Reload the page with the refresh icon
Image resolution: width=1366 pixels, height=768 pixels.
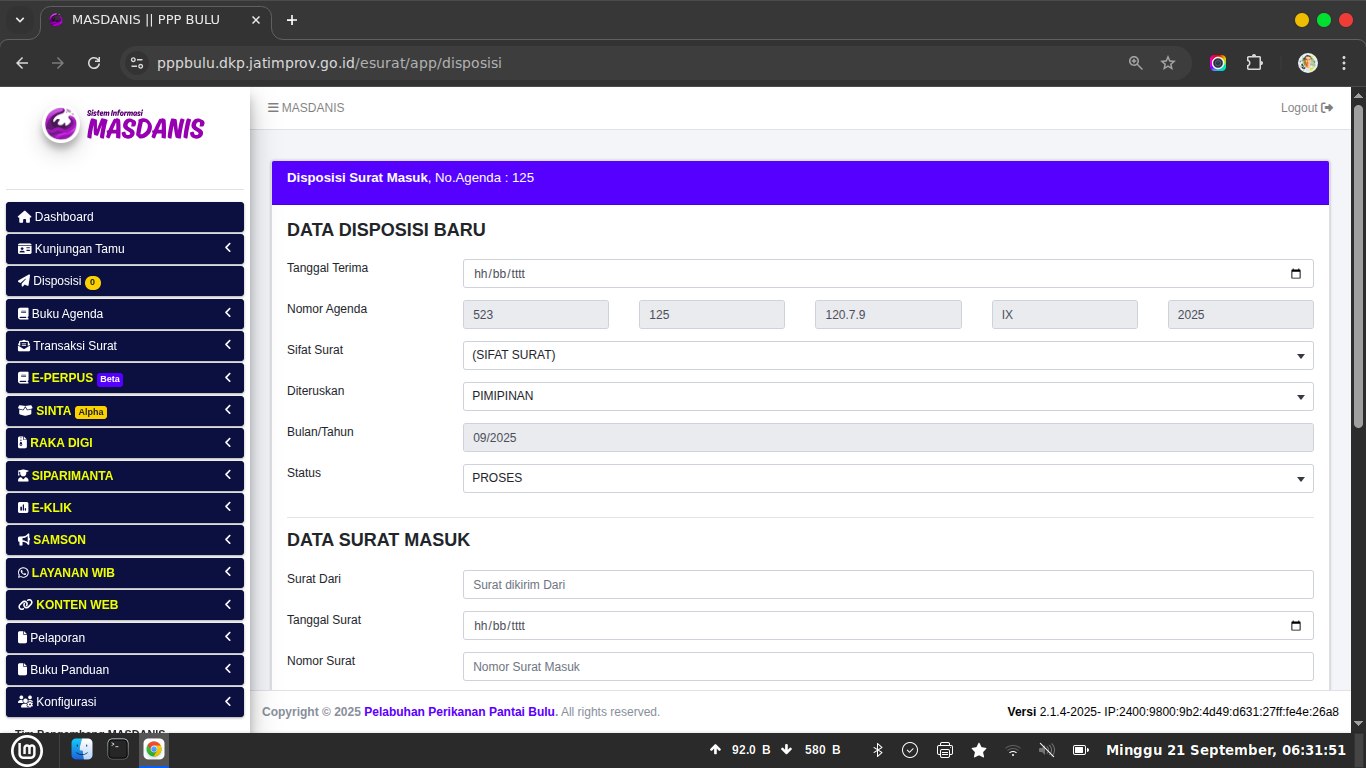click(x=94, y=63)
